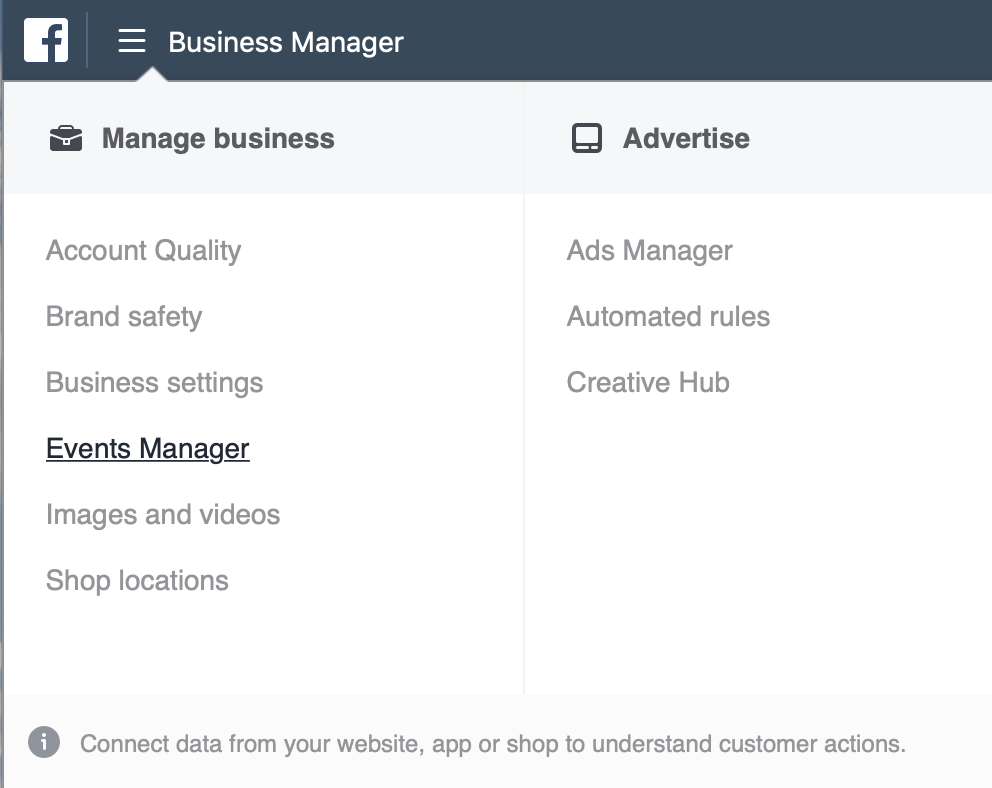992x788 pixels.
Task: Click the Facebook logo icon
Action: pos(46,40)
